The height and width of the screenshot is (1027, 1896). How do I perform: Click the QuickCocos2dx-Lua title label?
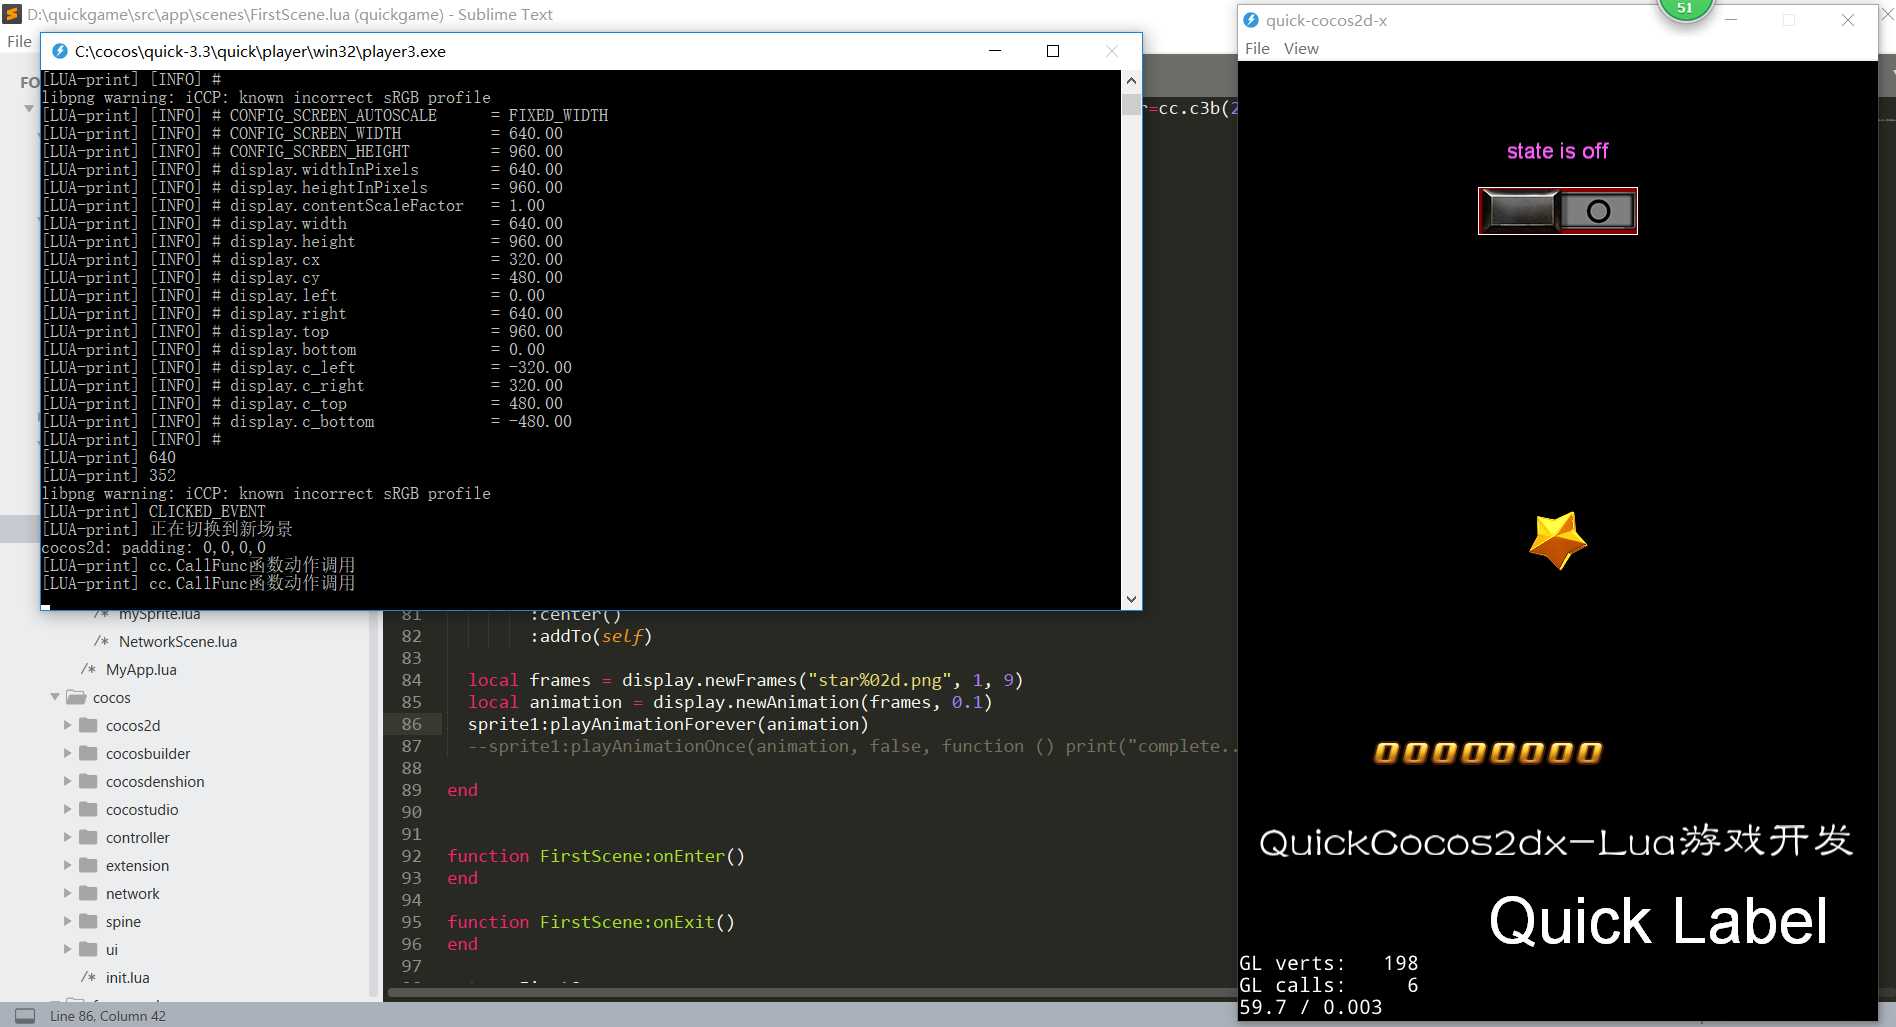click(x=1556, y=841)
